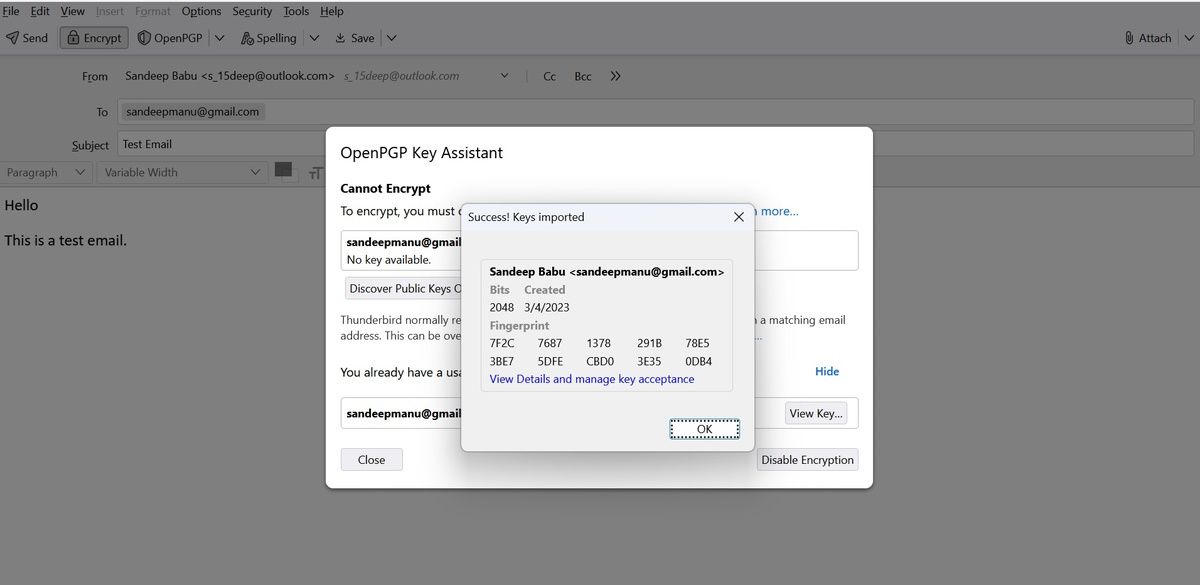Toggle the Encrypt button
1200x585 pixels.
[x=94, y=38]
